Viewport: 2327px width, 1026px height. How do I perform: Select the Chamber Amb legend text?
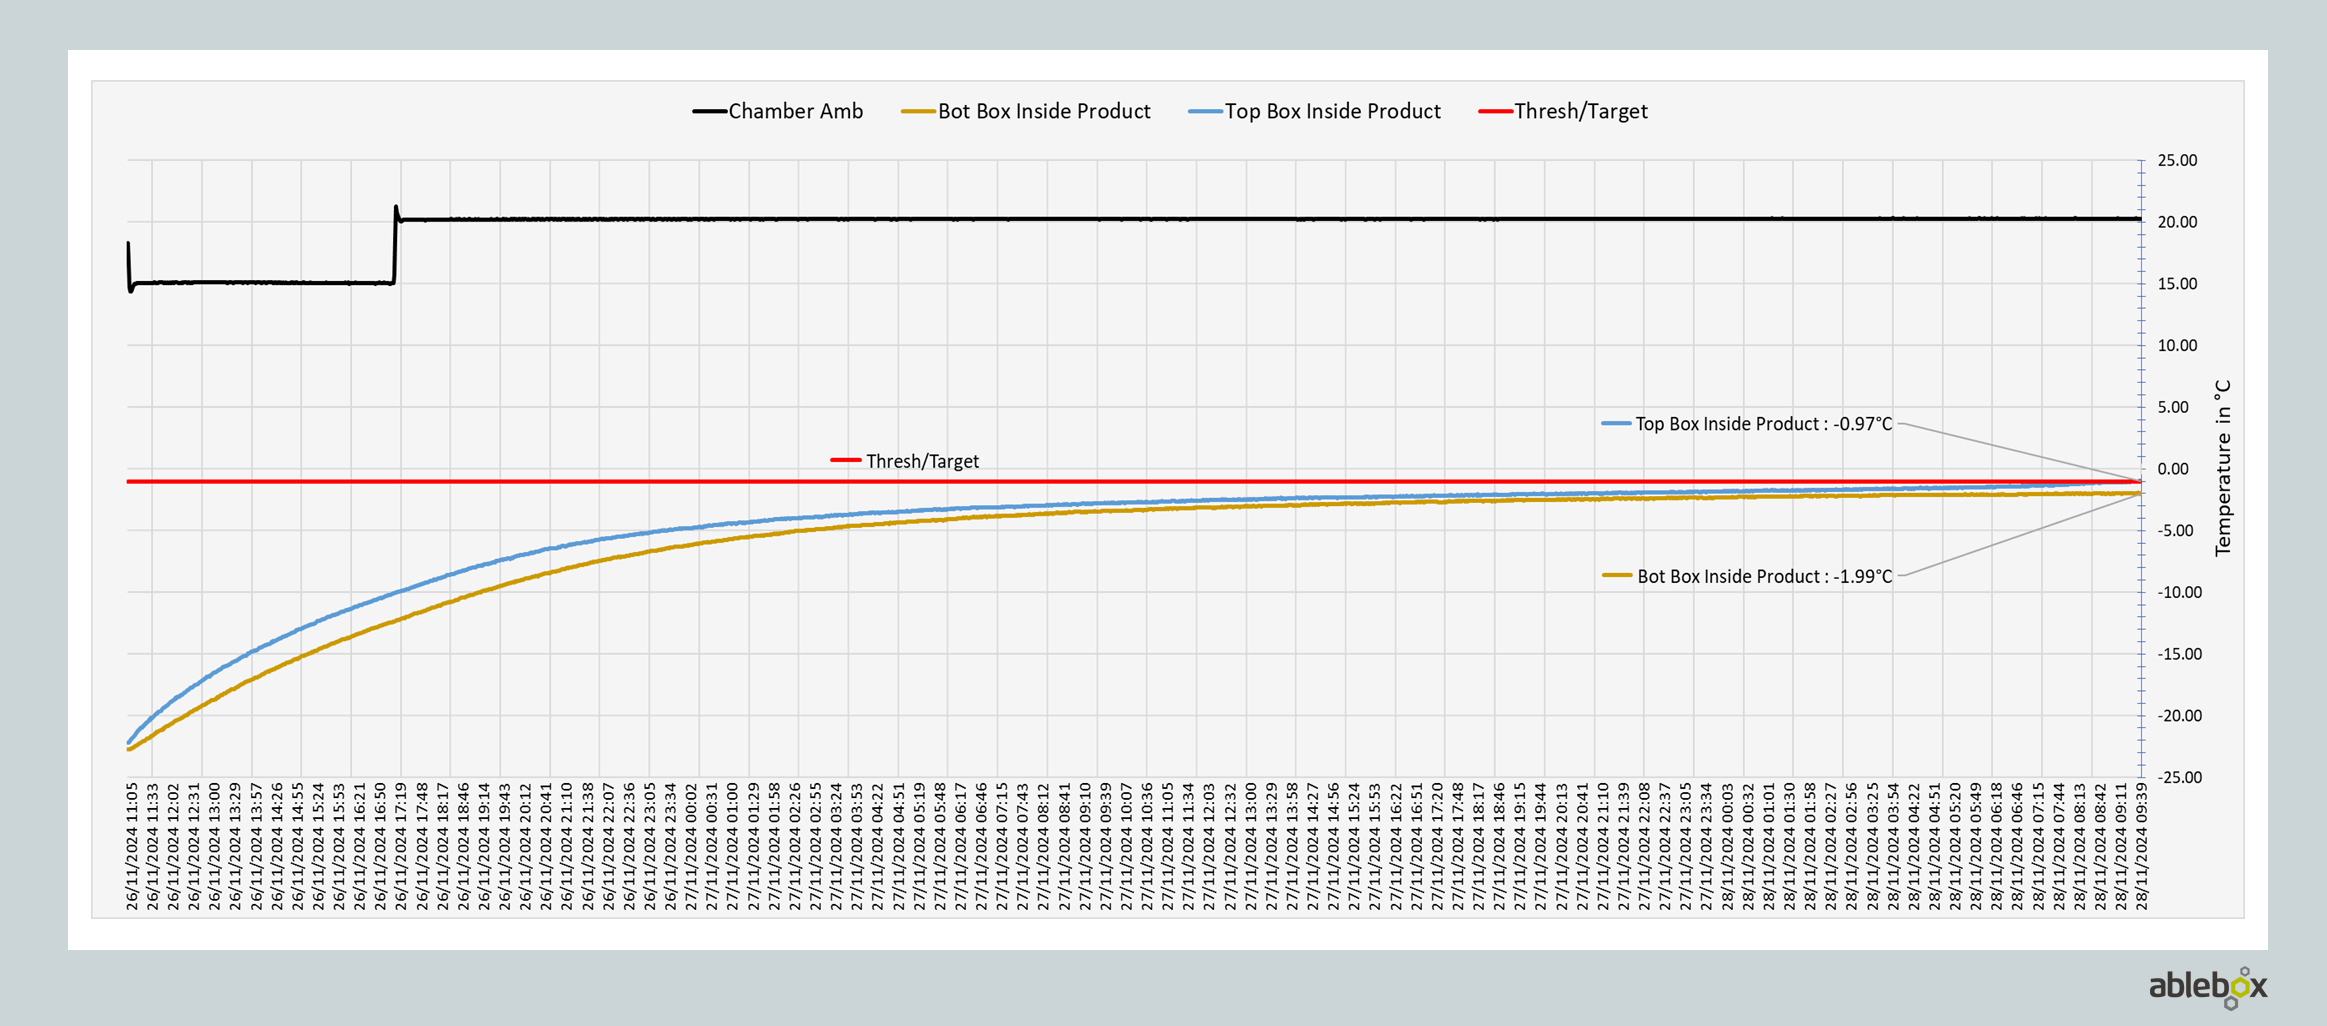[795, 112]
